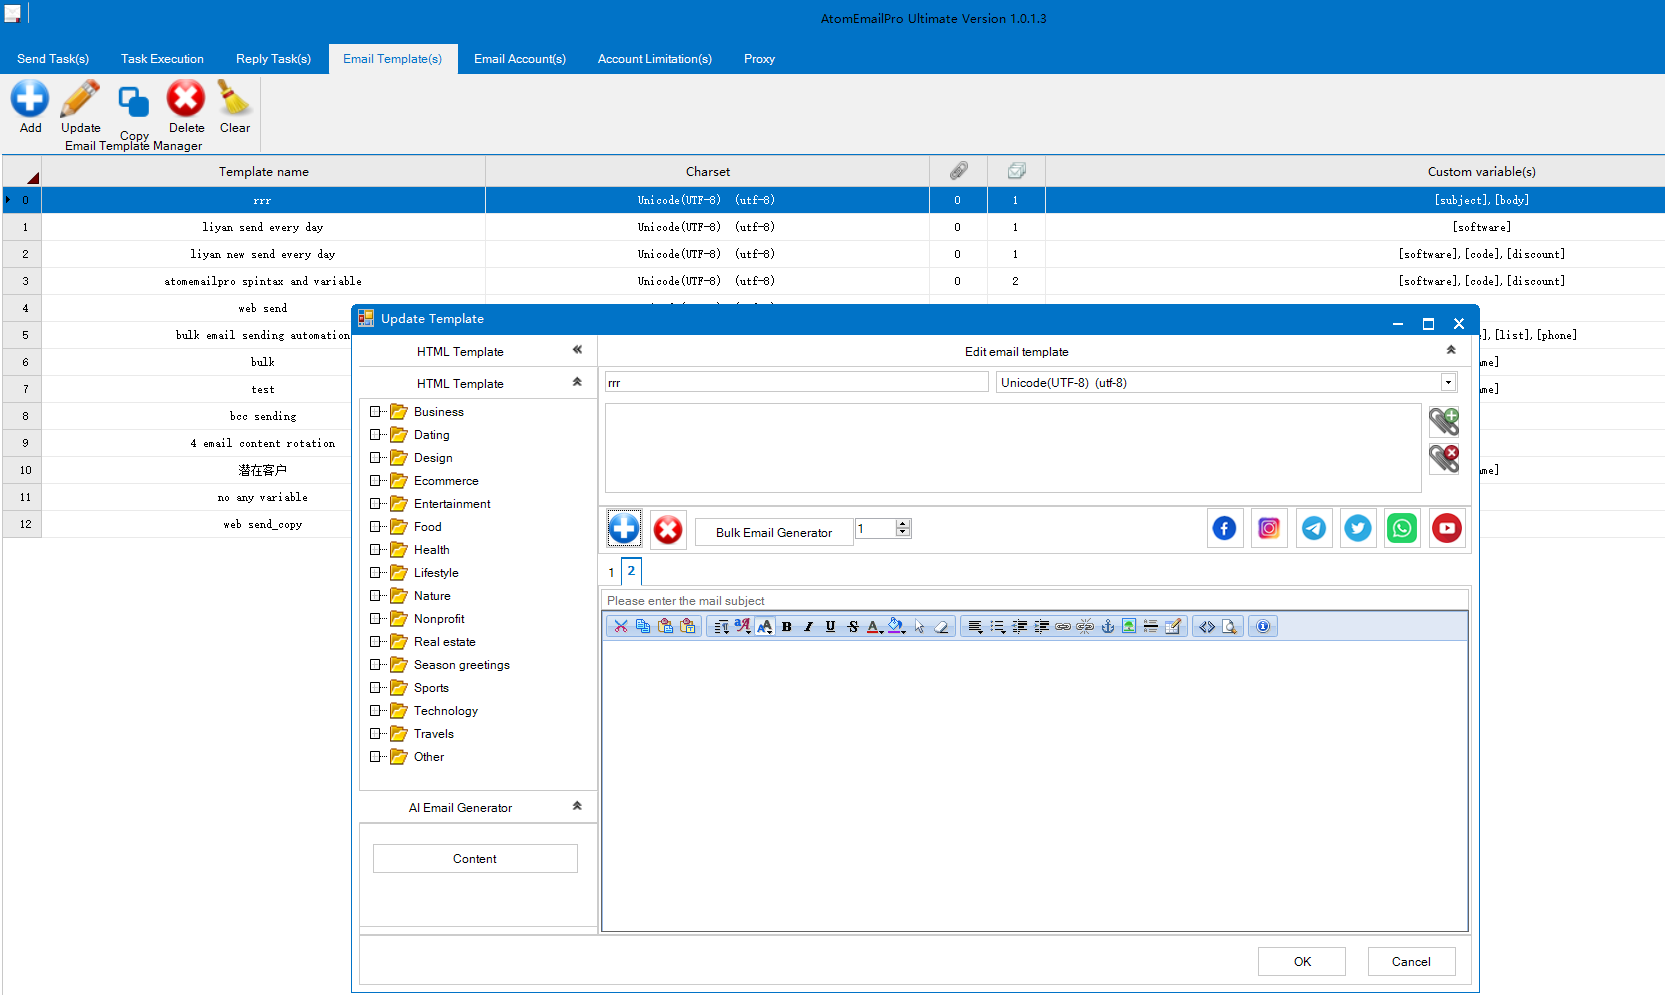Click the mail subject input field

[1035, 600]
